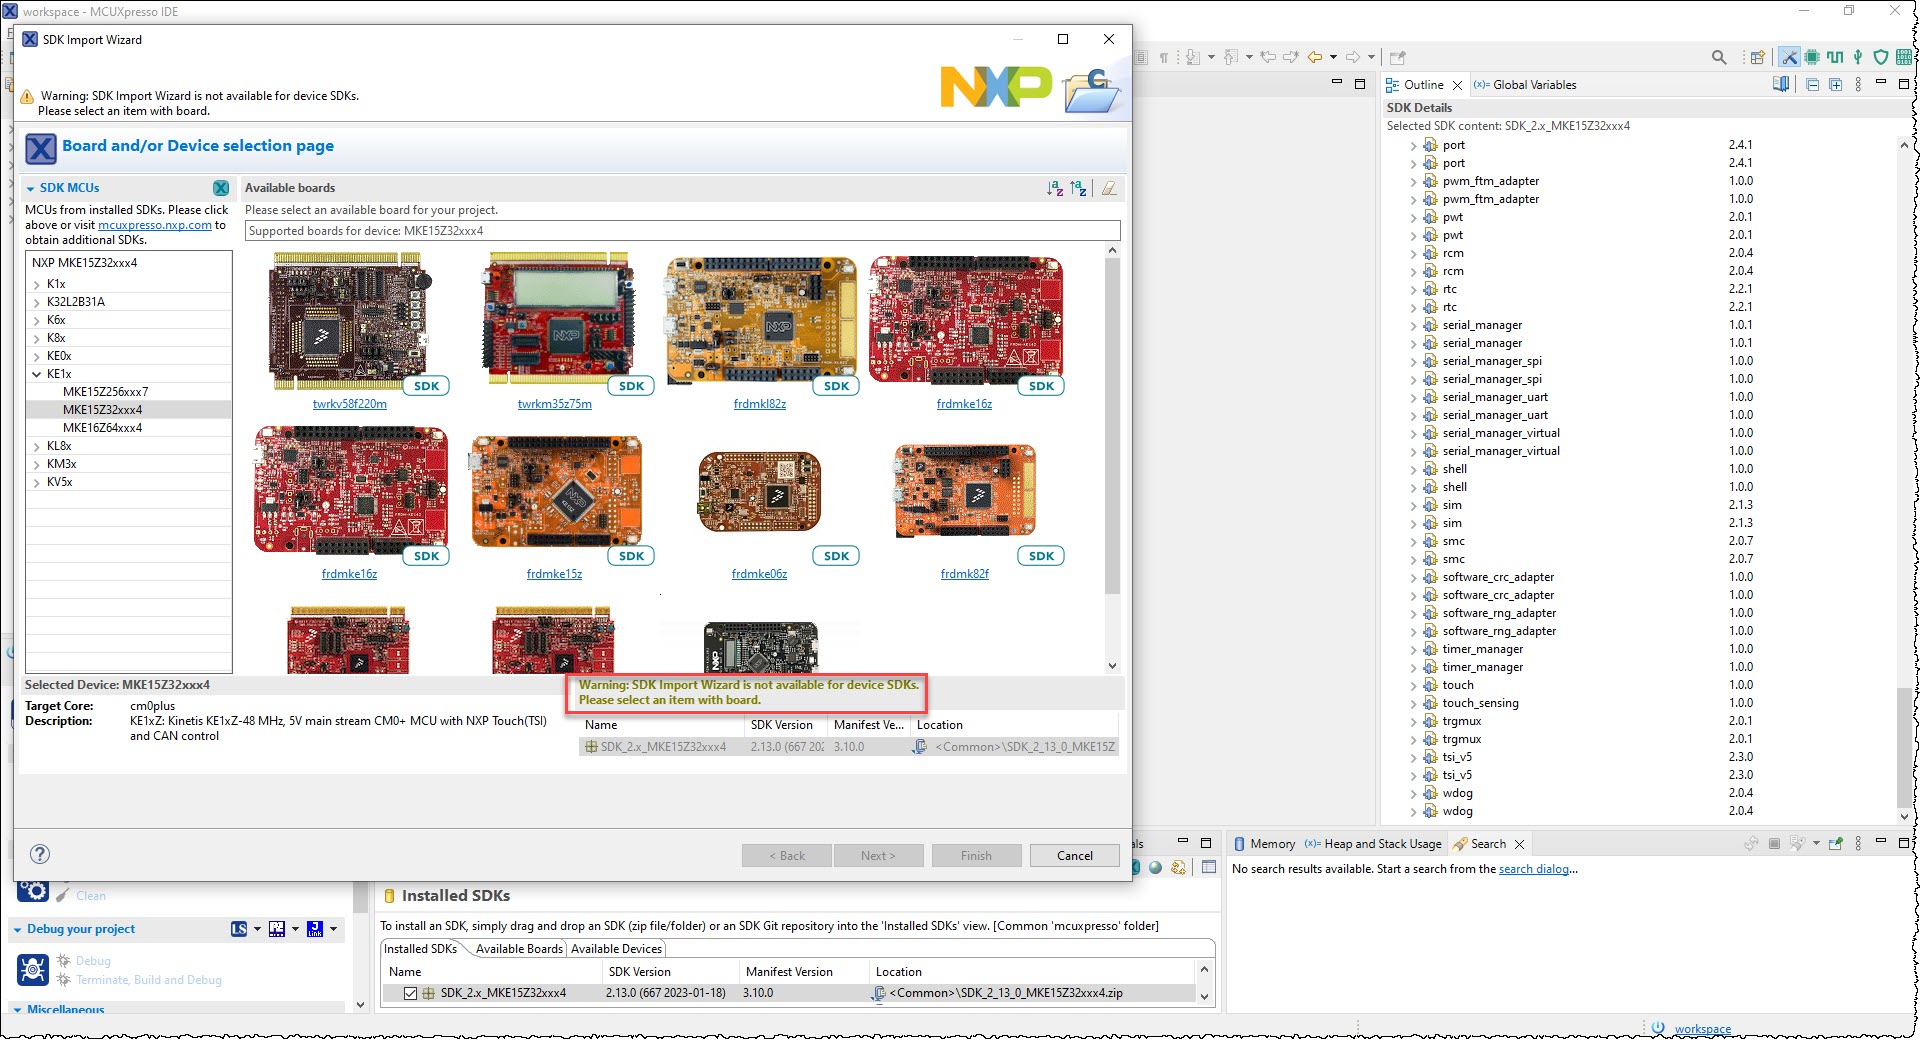Image resolution: width=1920 pixels, height=1040 pixels.
Task: Open the Global Variables tab
Action: click(1525, 84)
